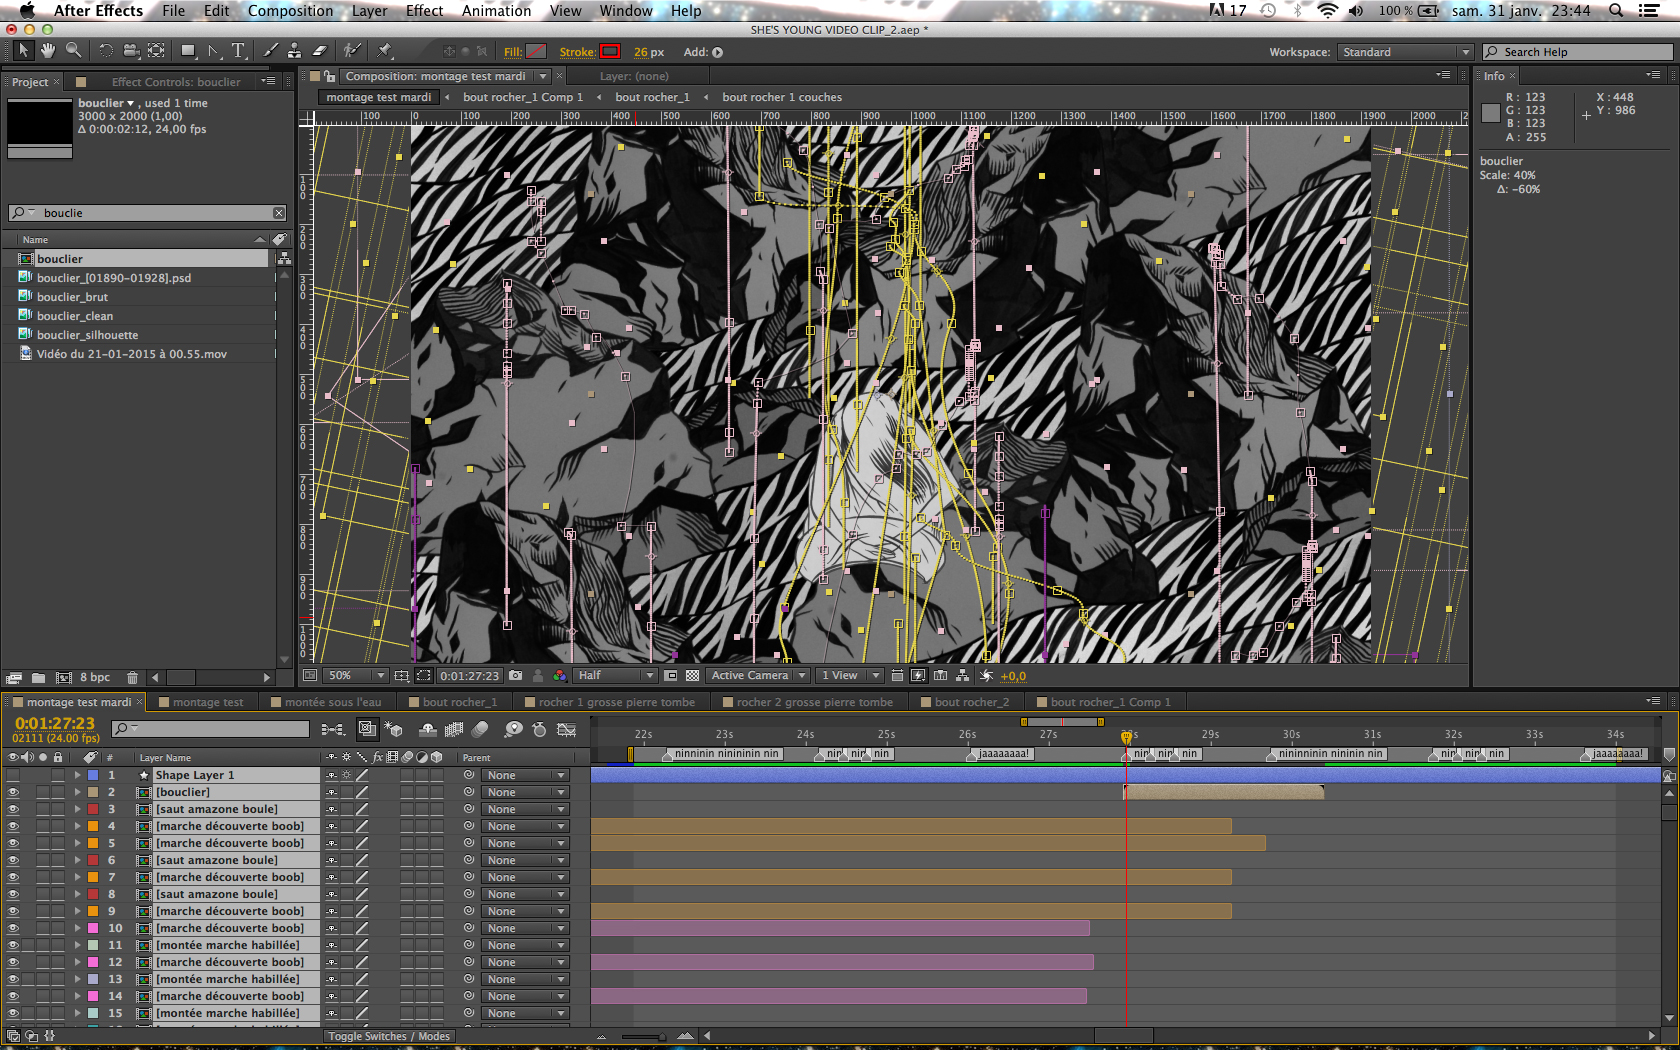Toggle the transparency grid icon

pos(692,676)
